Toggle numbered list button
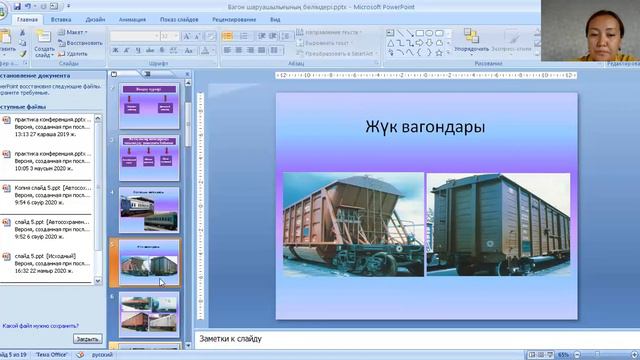The height and width of the screenshot is (360, 640). (244, 36)
